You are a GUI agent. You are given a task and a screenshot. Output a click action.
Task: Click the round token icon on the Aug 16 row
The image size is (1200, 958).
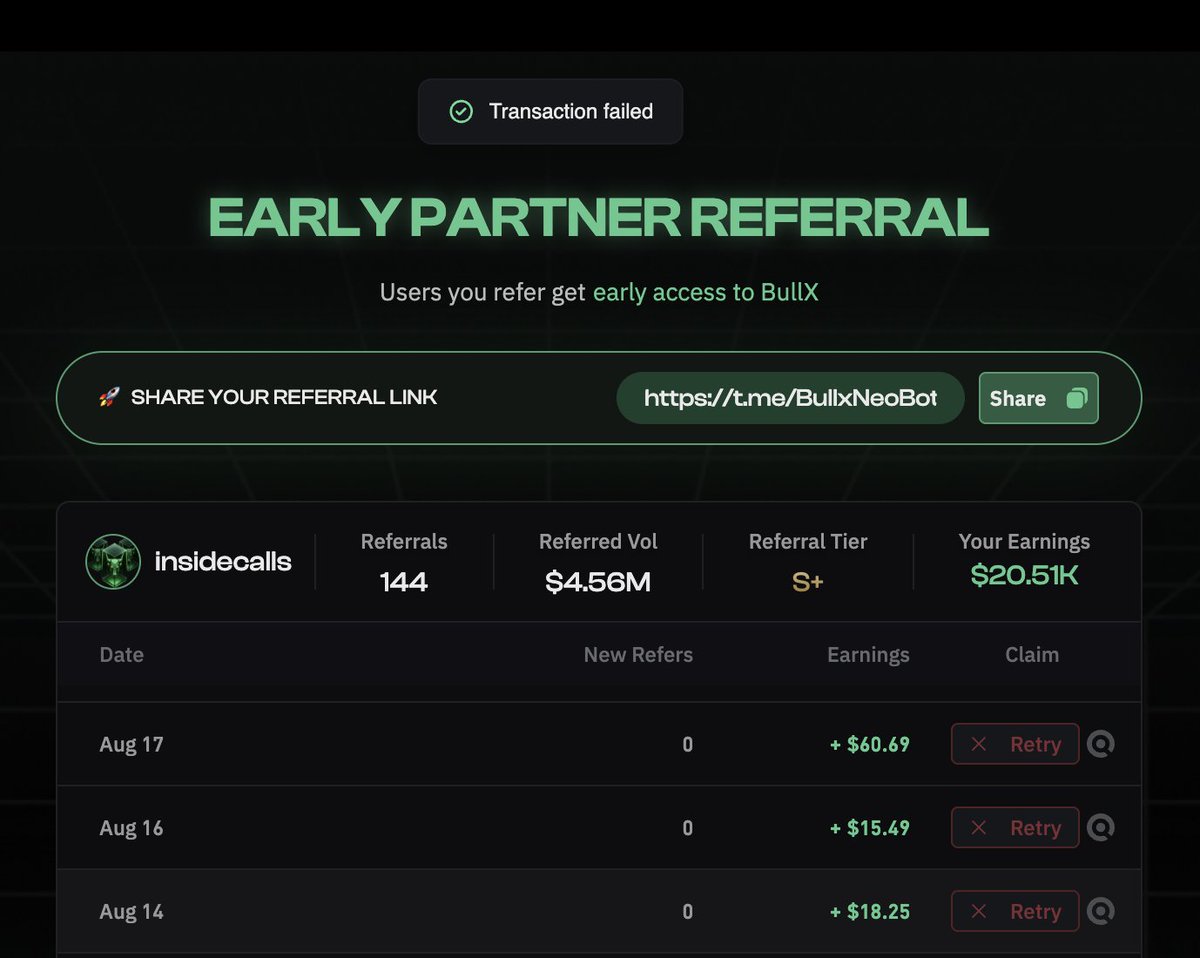tap(1101, 828)
